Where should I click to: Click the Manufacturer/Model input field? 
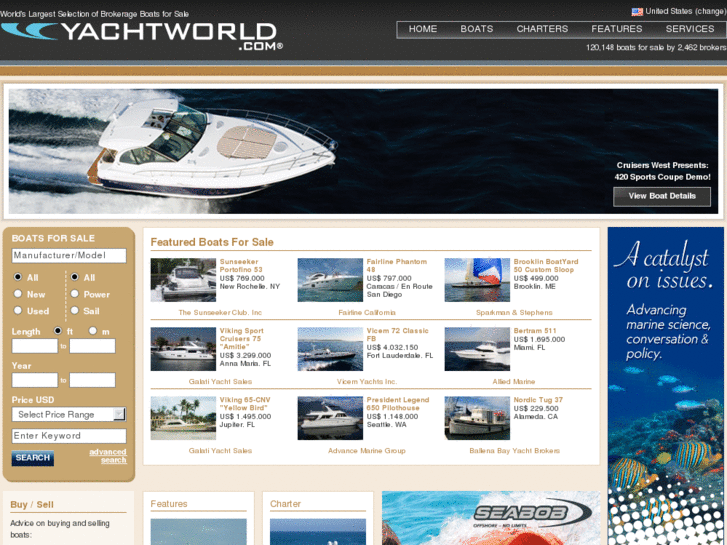click(x=69, y=256)
